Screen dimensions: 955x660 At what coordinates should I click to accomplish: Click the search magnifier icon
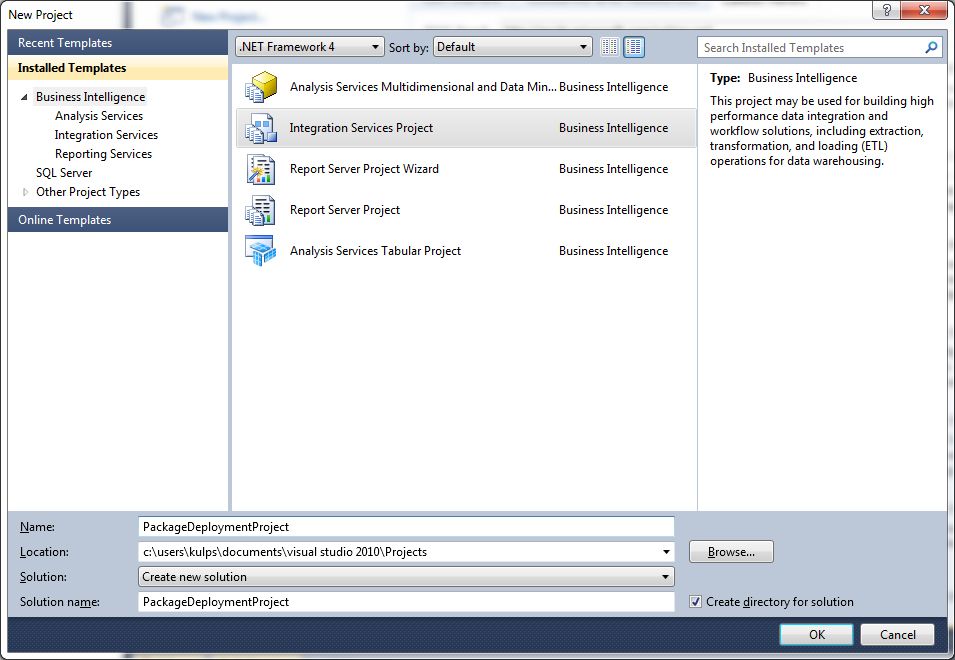click(x=931, y=47)
